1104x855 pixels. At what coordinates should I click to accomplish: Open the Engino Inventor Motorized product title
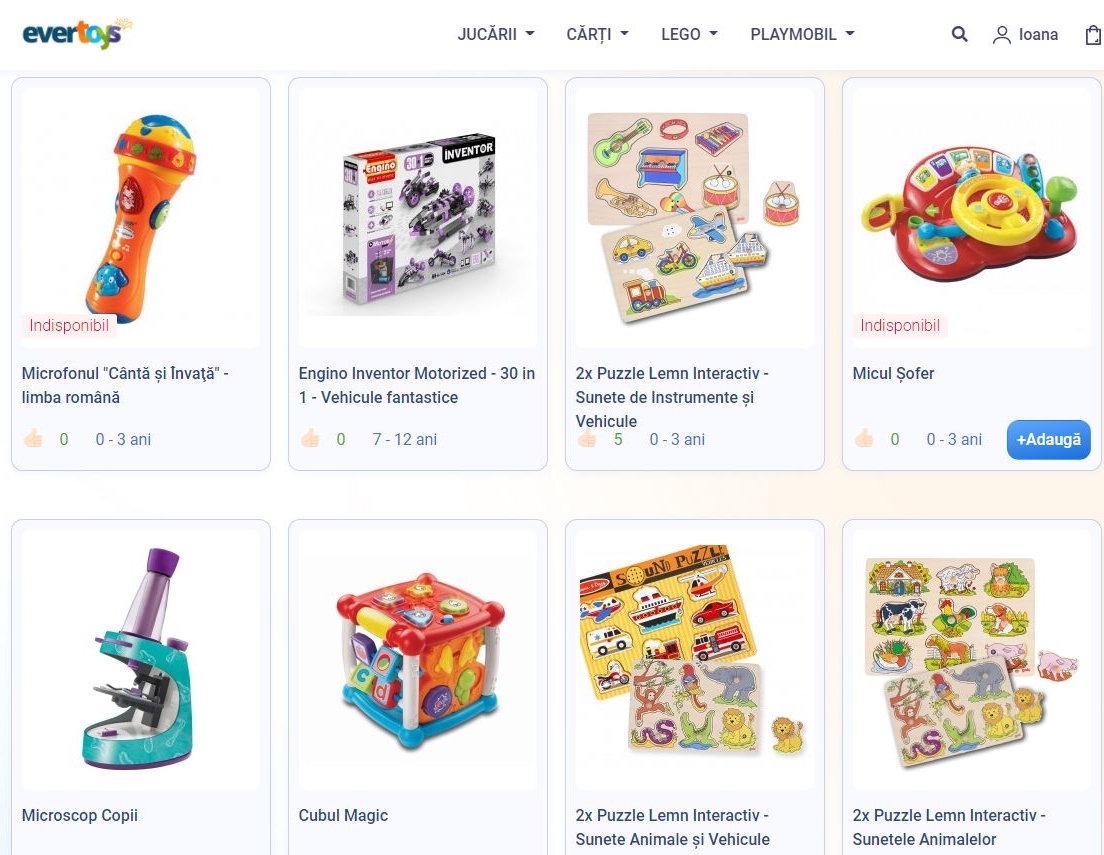pyautogui.click(x=417, y=385)
